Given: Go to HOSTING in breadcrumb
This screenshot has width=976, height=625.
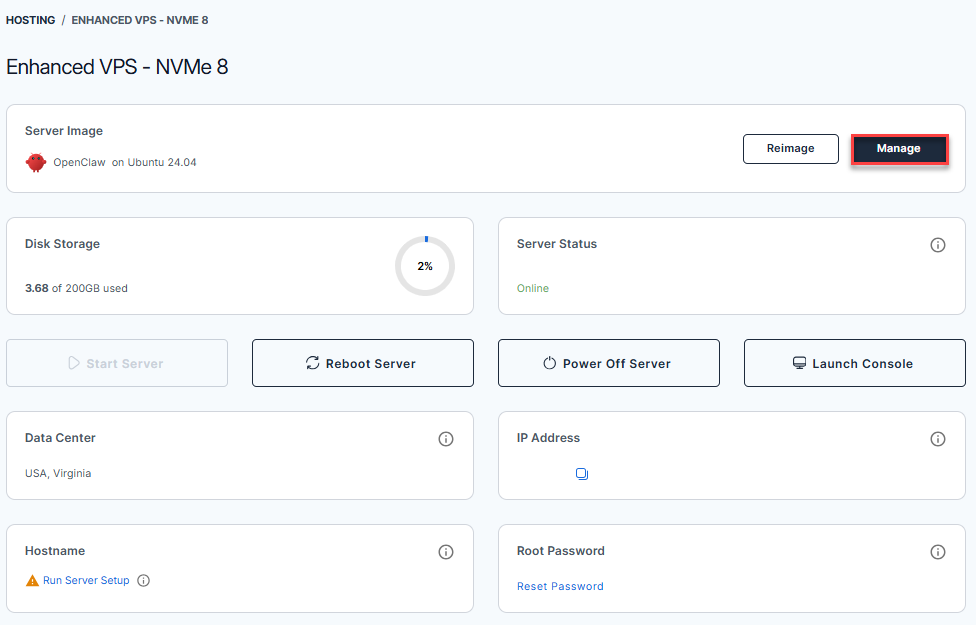Looking at the screenshot, I should click(30, 20).
